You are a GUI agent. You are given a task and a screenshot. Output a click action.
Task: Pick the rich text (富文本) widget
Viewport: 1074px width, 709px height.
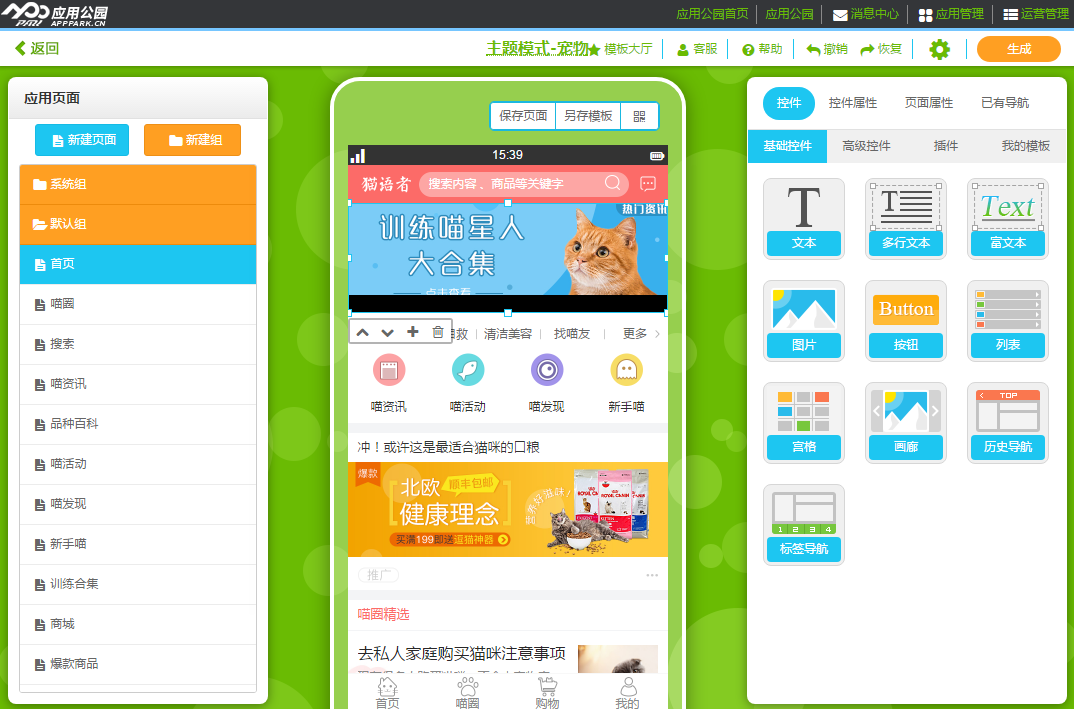tap(1007, 218)
